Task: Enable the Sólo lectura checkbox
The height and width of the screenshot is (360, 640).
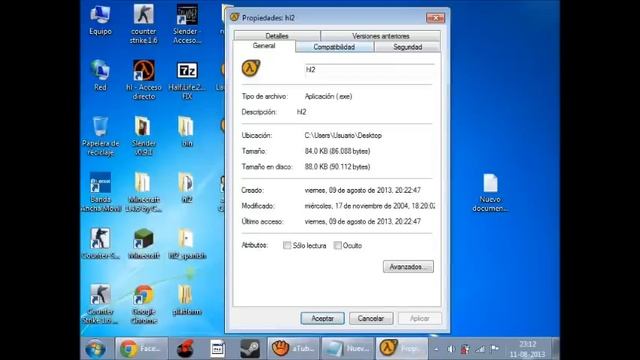Action: [x=287, y=245]
